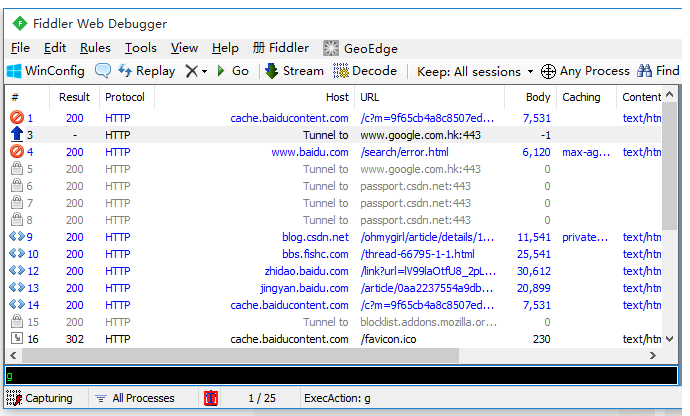Image resolution: width=690 pixels, height=416 pixels.
Task: Open the File menu
Action: (x=20, y=48)
